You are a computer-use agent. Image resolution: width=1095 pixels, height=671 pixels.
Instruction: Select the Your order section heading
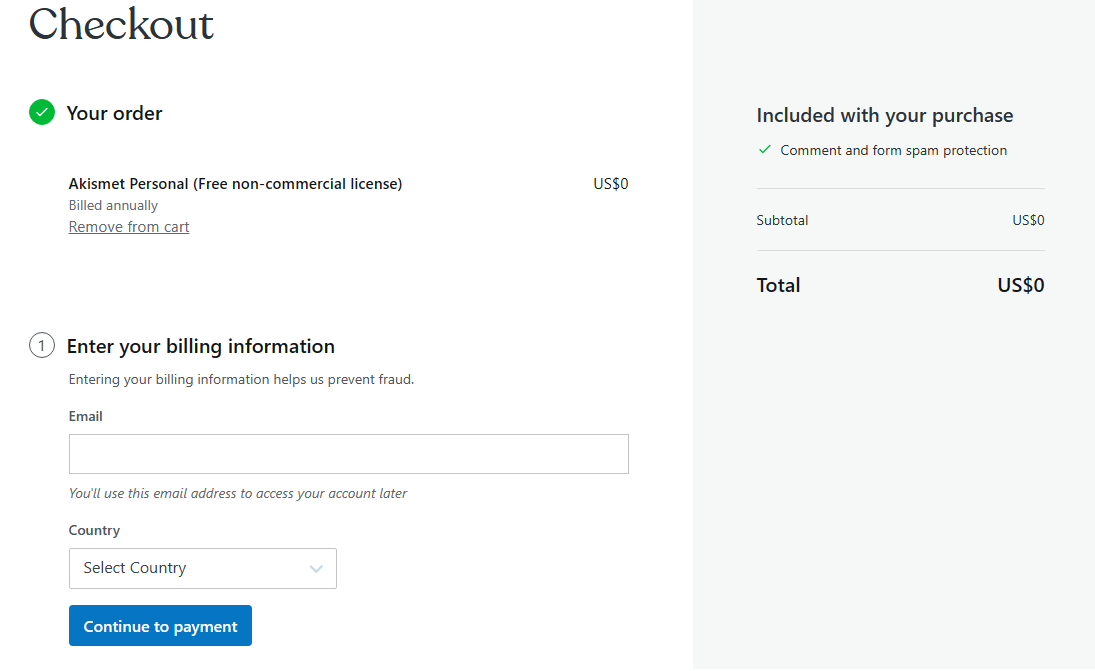pyautogui.click(x=114, y=113)
